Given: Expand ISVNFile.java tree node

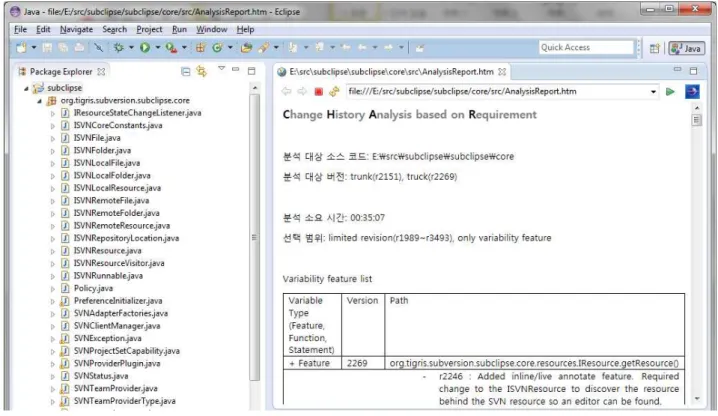Looking at the screenshot, I should tap(53, 138).
